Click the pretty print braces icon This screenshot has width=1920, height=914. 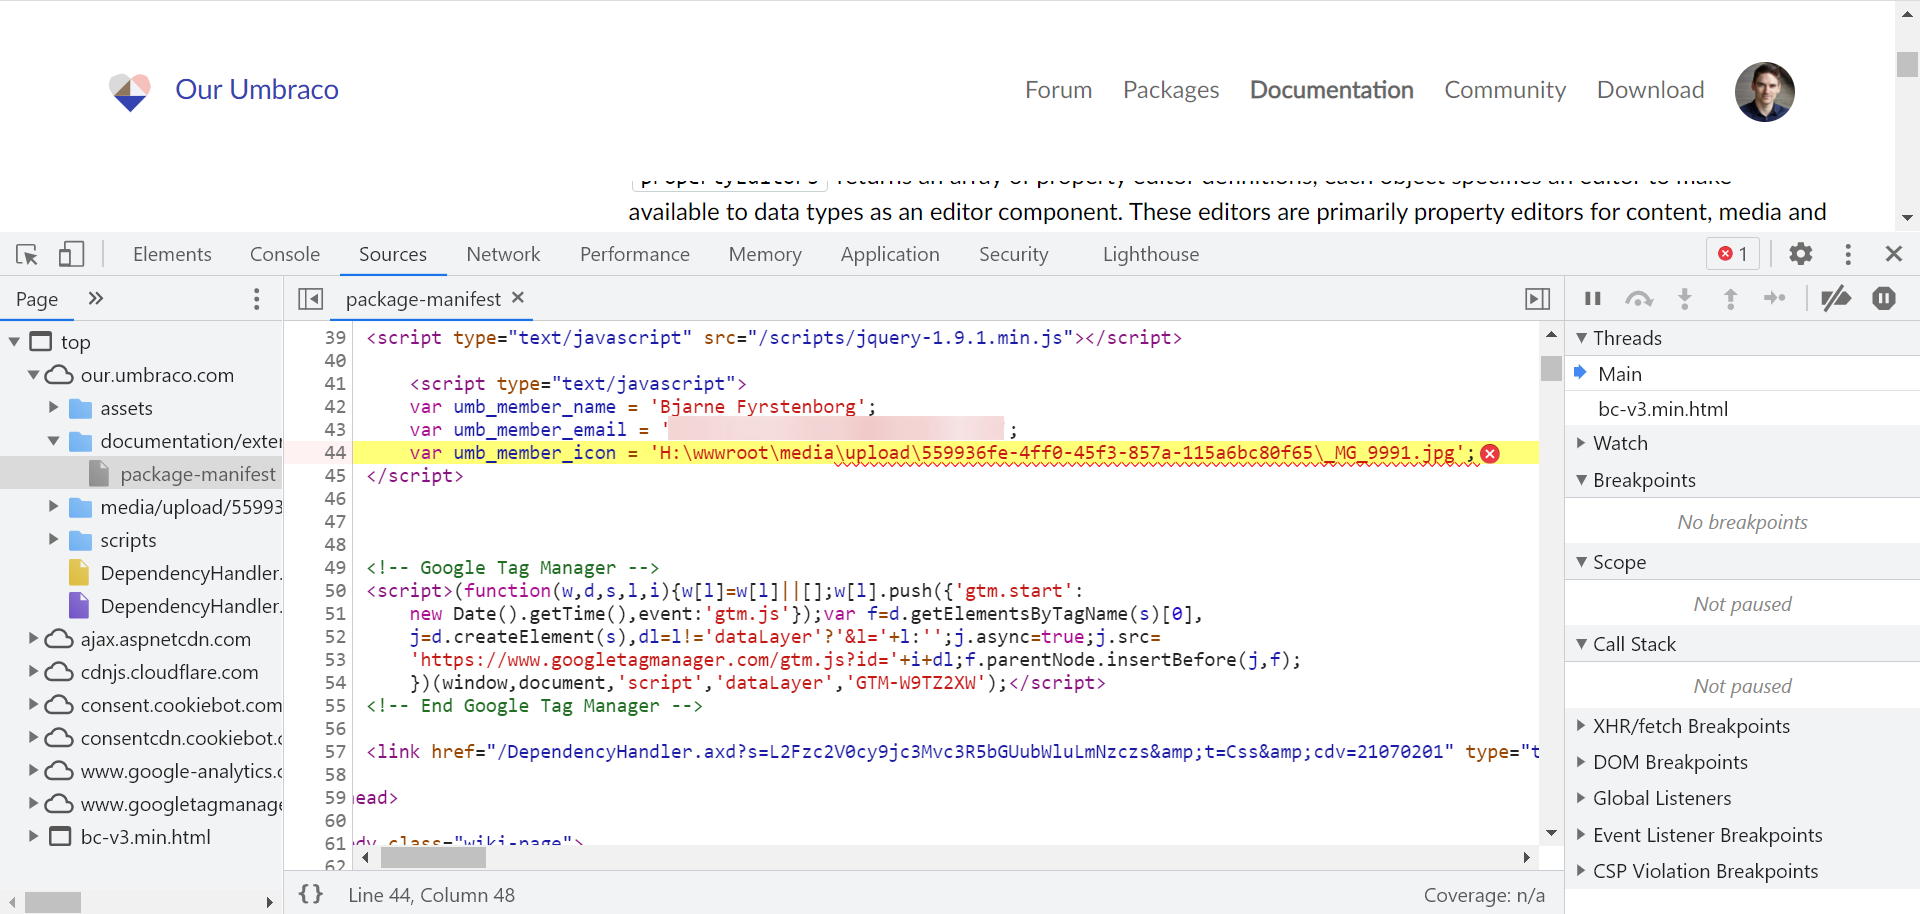click(311, 895)
